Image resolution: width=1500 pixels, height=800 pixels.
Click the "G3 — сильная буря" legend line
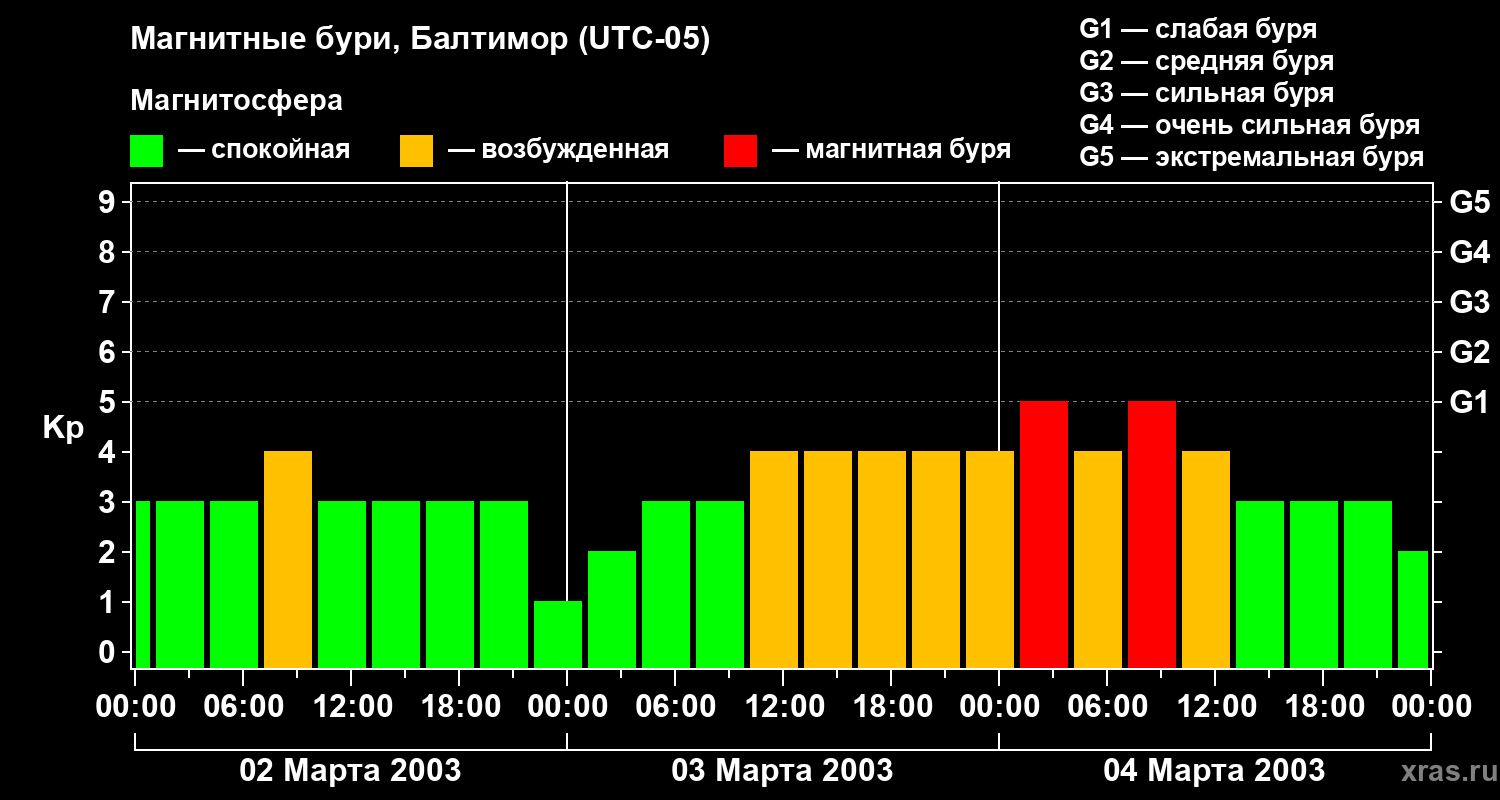[x=1207, y=93]
